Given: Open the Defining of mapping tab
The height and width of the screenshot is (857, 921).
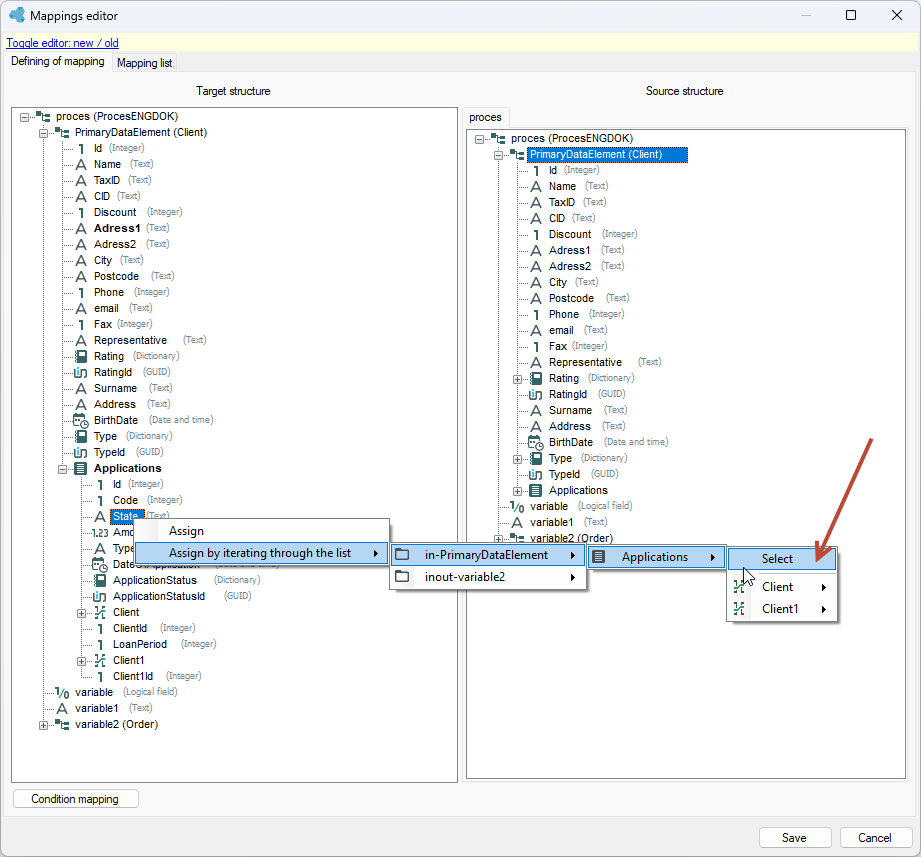Looking at the screenshot, I should (x=58, y=61).
